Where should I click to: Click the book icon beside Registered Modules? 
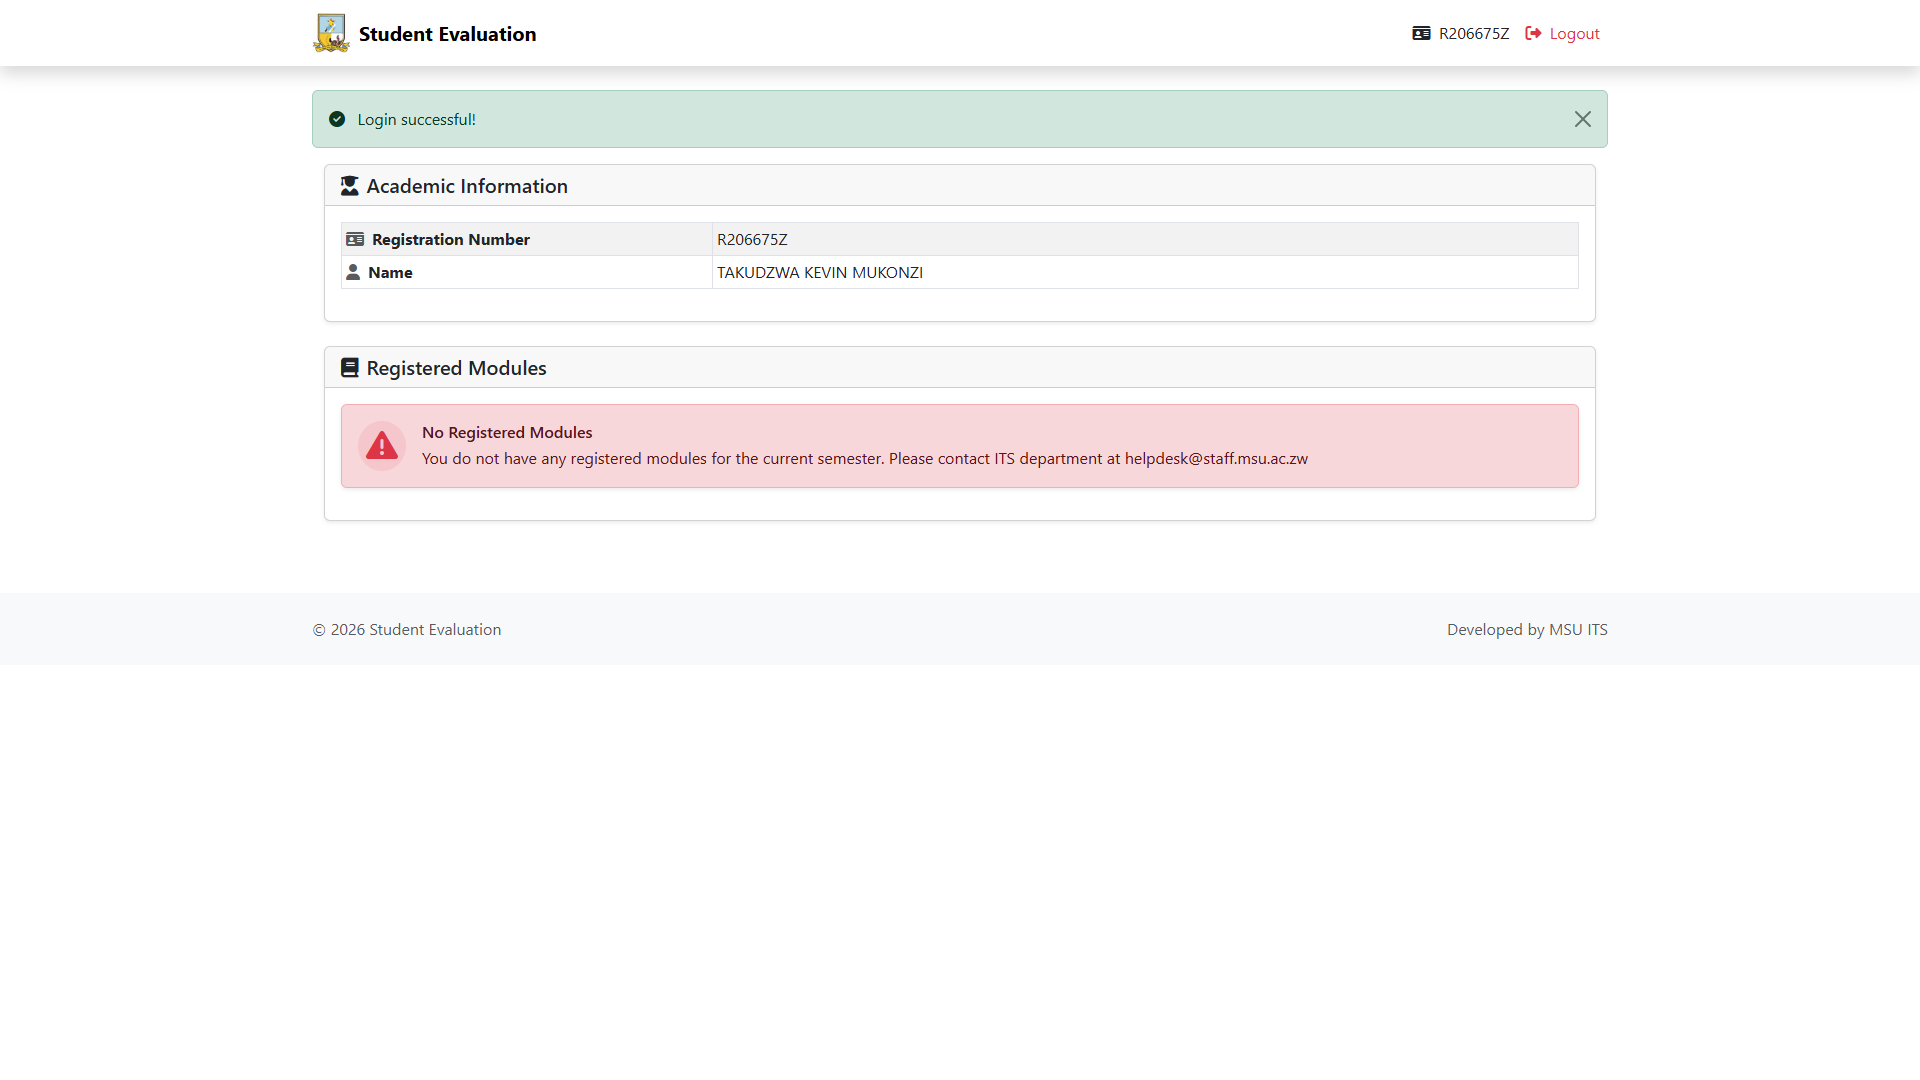pos(349,368)
